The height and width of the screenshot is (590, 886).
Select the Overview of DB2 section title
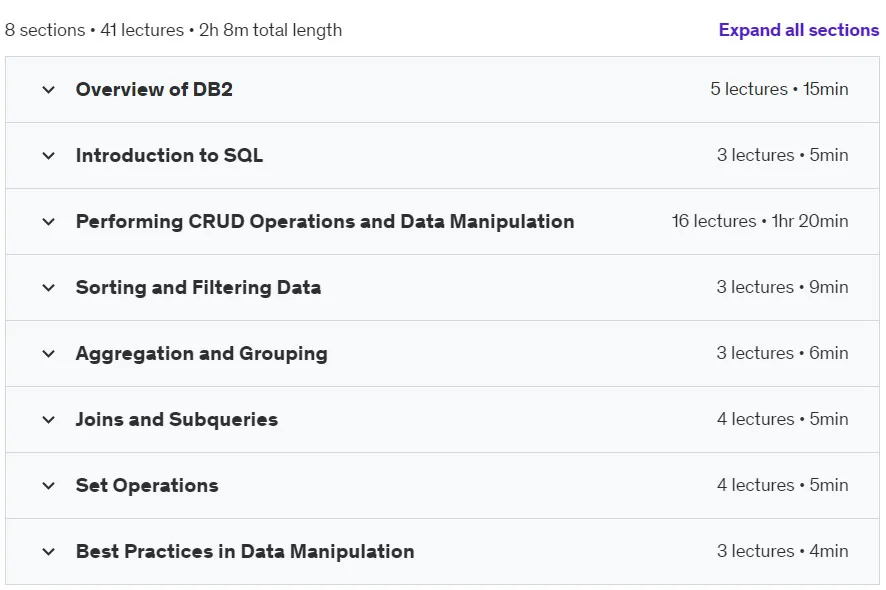point(154,89)
